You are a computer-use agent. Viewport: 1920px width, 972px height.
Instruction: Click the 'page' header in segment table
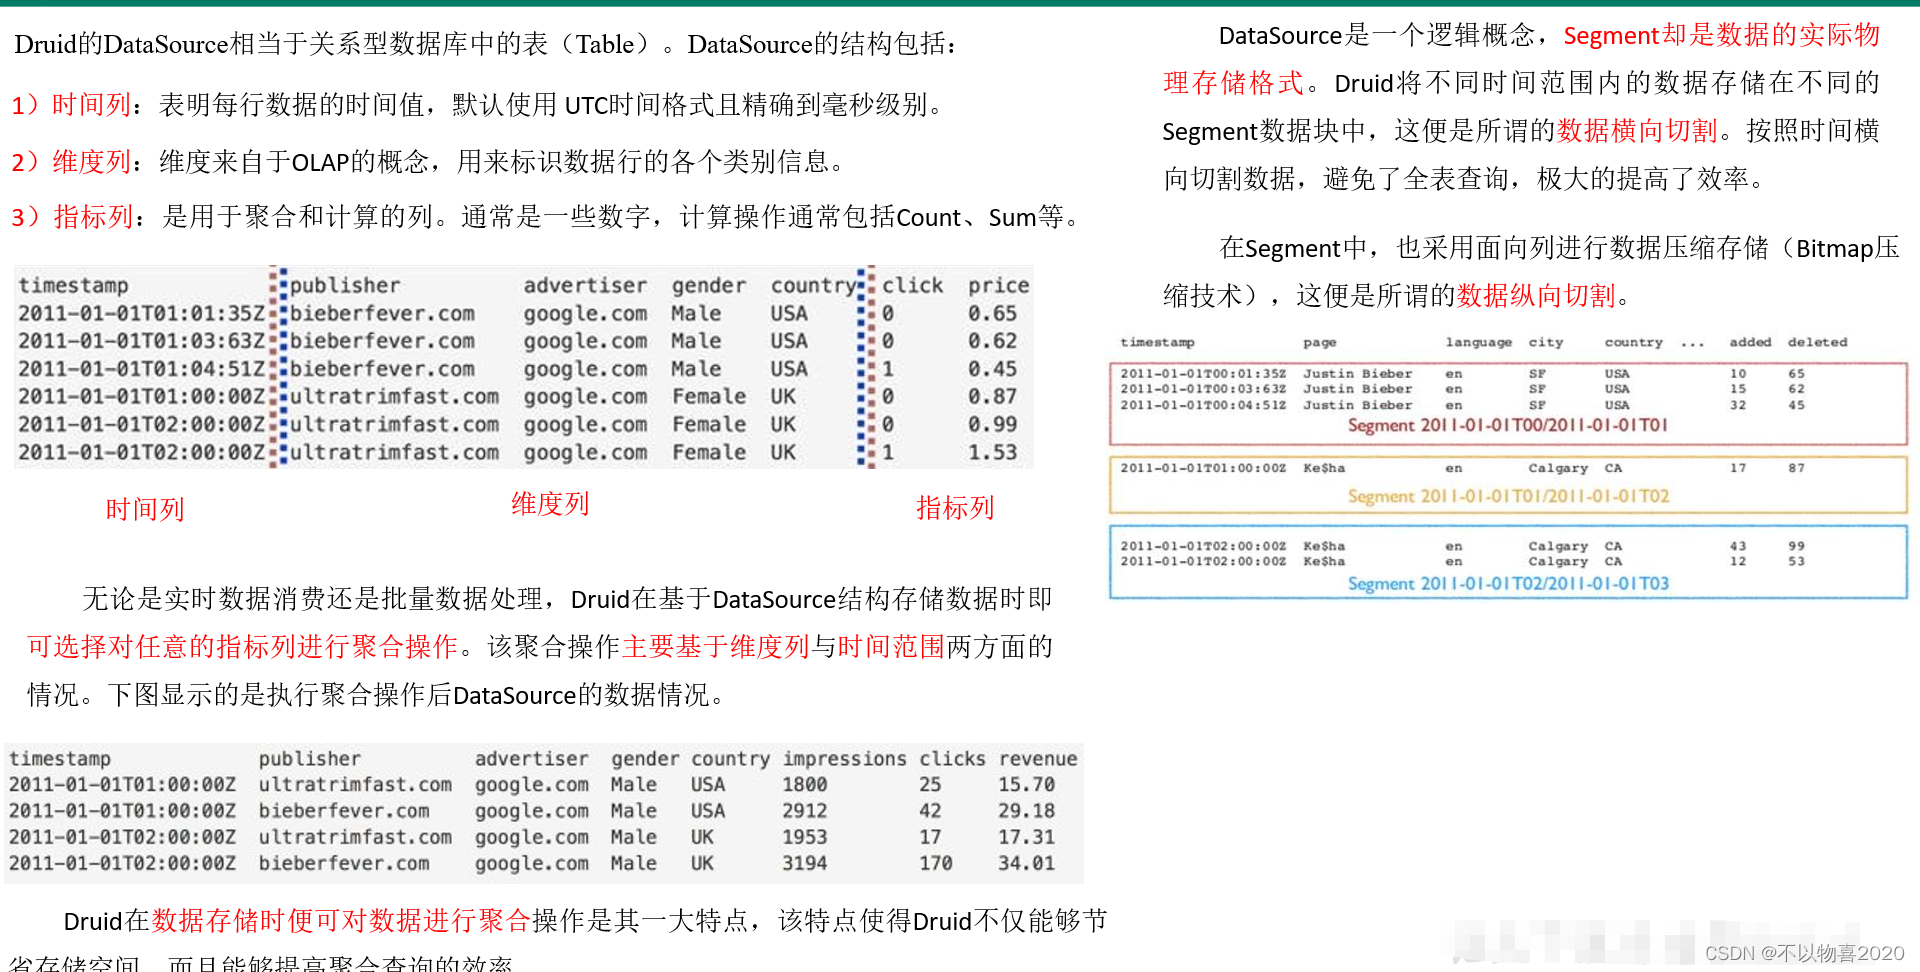[x=1319, y=342]
